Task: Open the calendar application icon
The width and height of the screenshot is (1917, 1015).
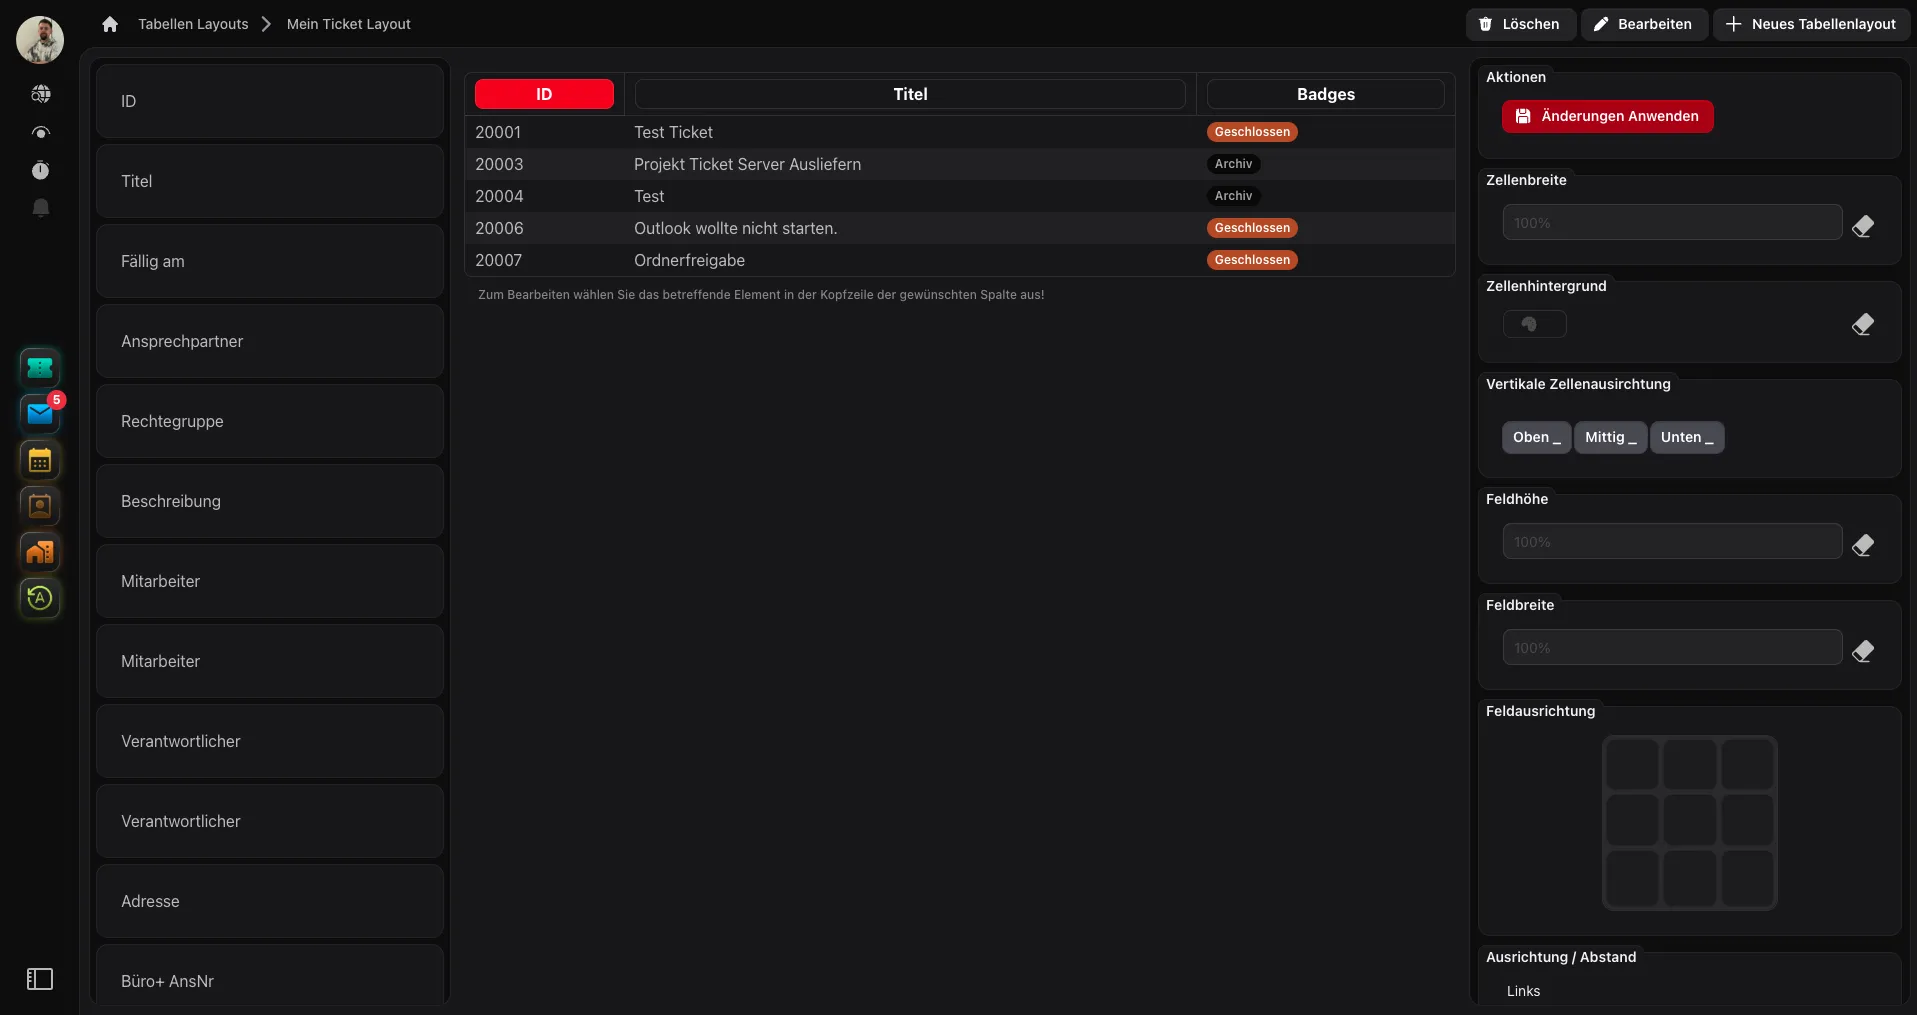Action: [x=40, y=460]
